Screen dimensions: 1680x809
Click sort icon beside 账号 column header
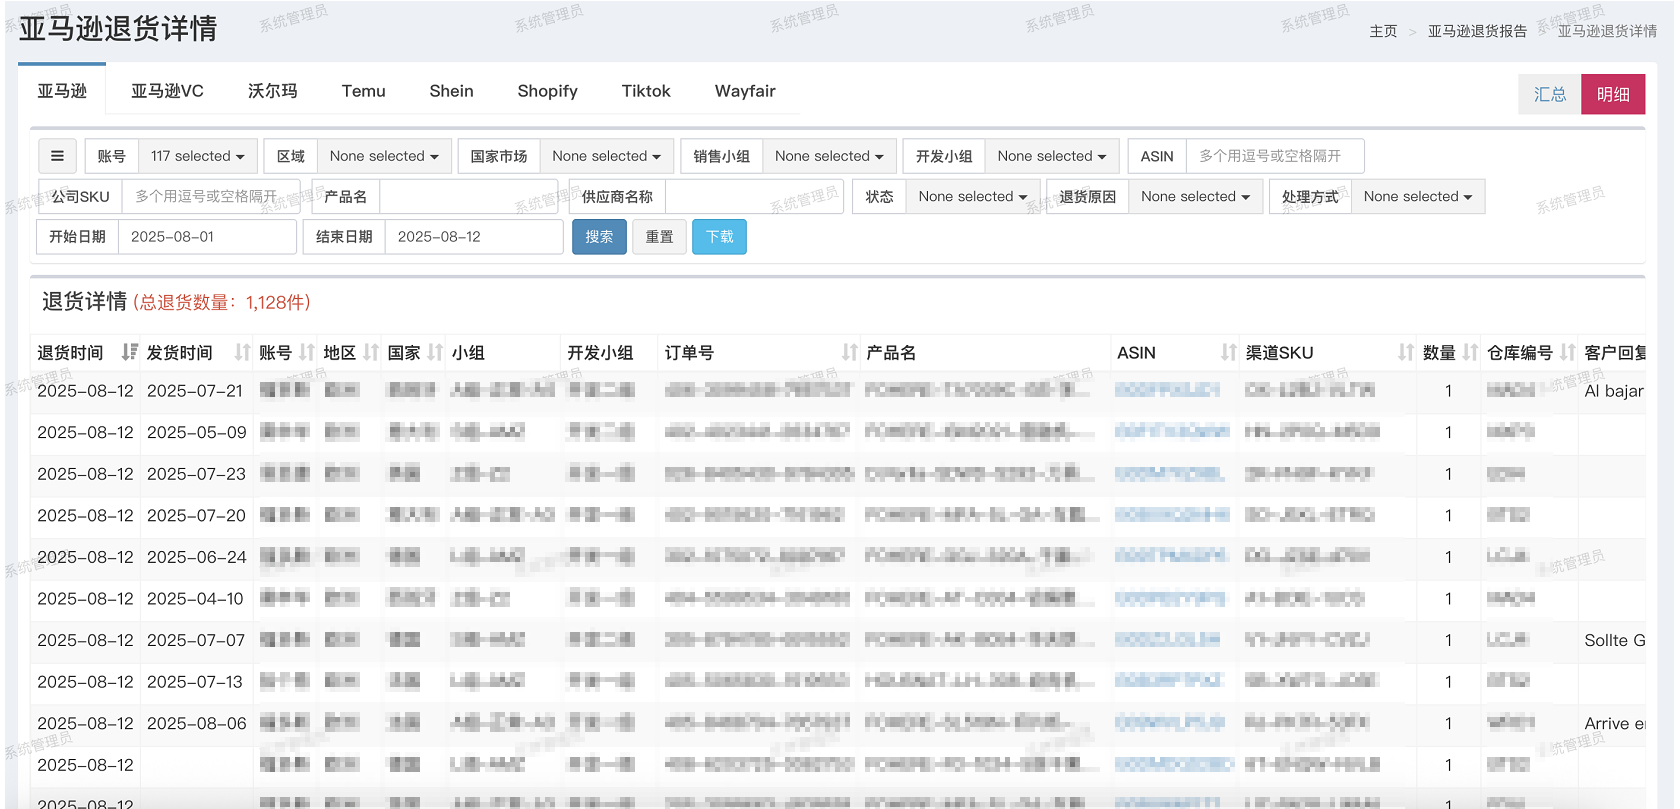pos(307,352)
